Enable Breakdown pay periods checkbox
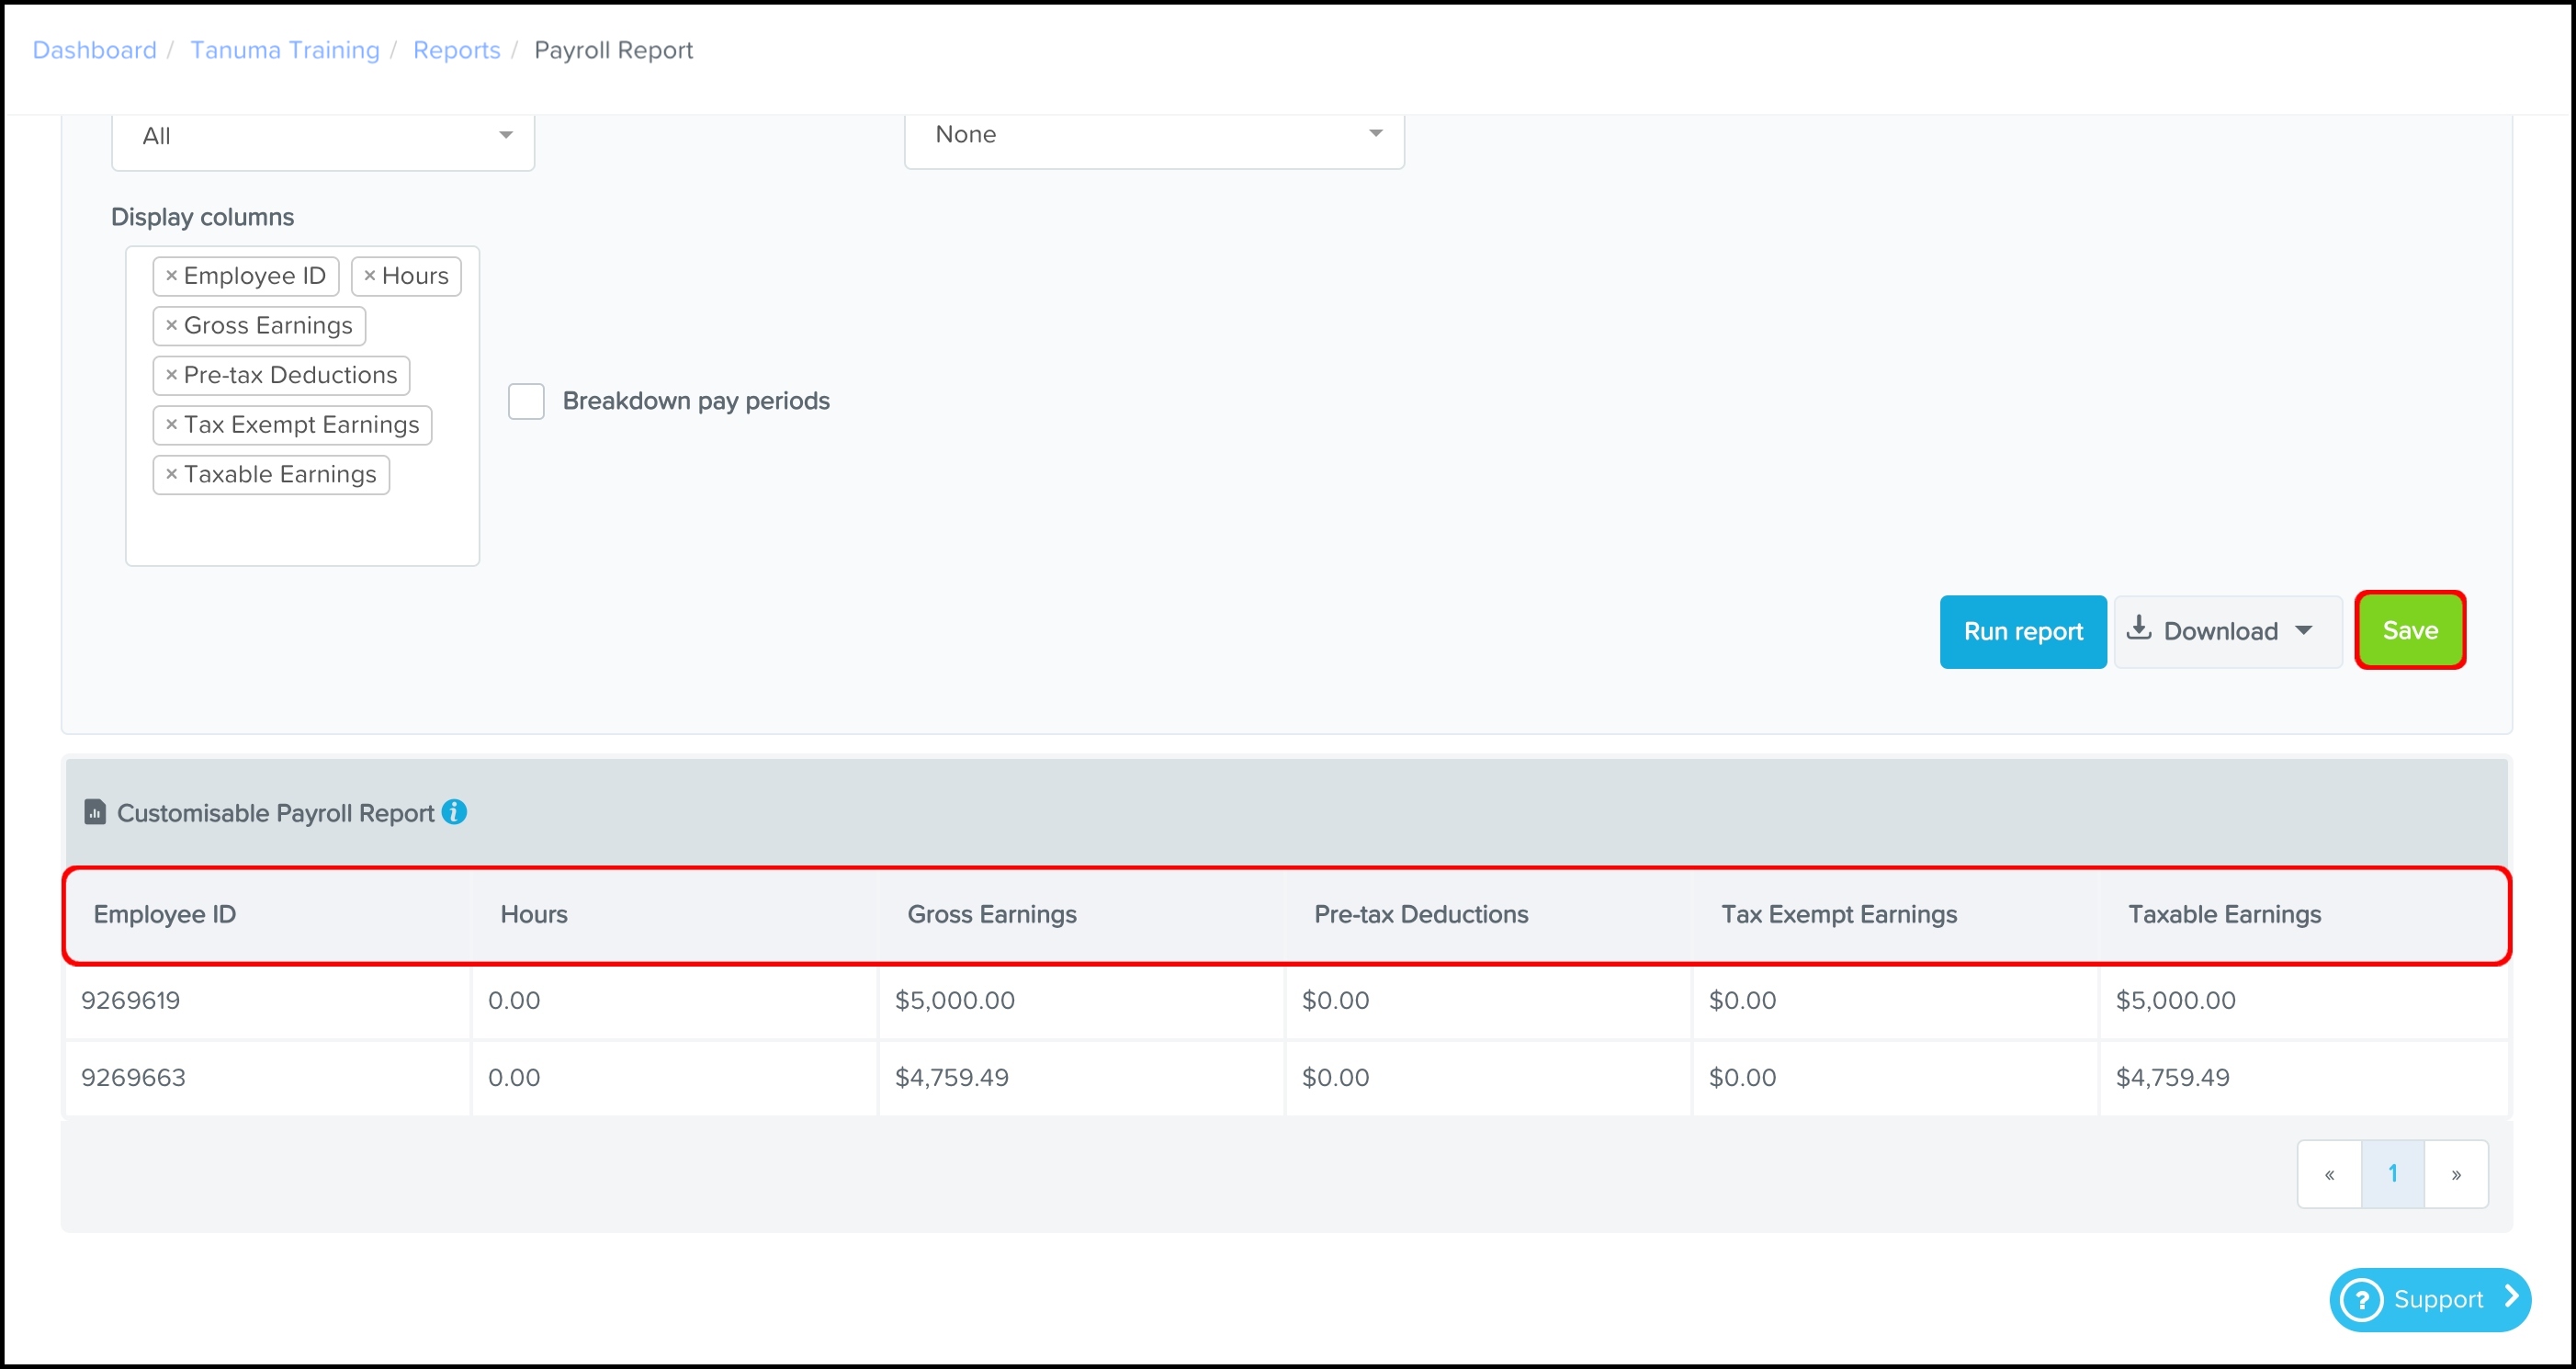The image size is (2576, 1369). (526, 401)
